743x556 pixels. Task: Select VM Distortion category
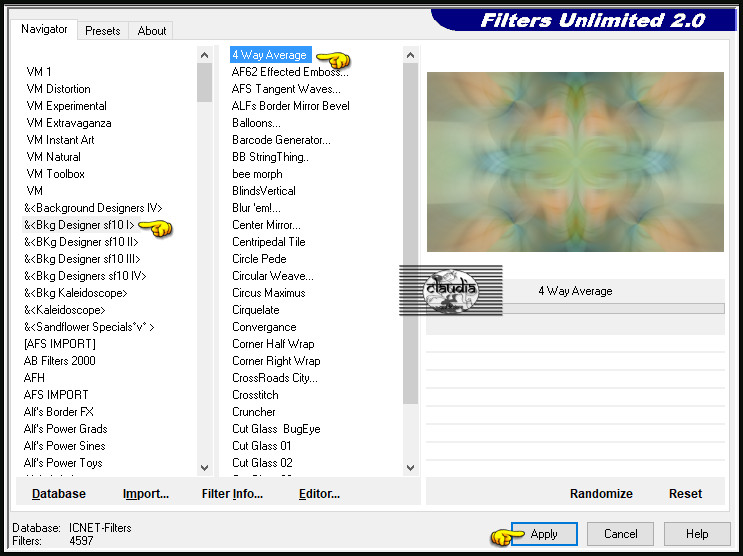[58, 89]
